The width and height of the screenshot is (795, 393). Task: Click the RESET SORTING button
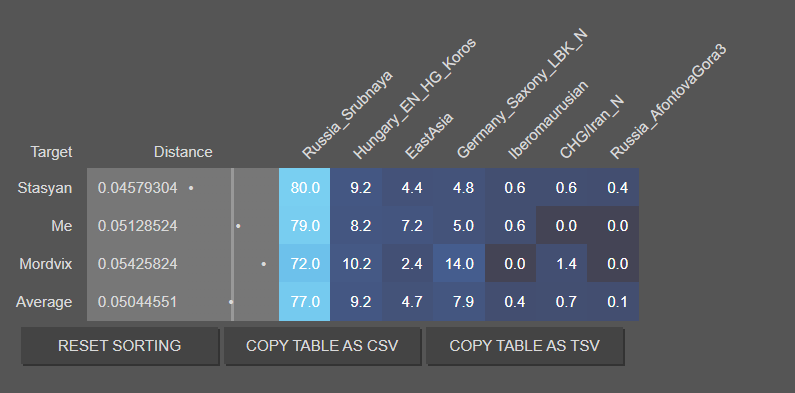[120, 346]
